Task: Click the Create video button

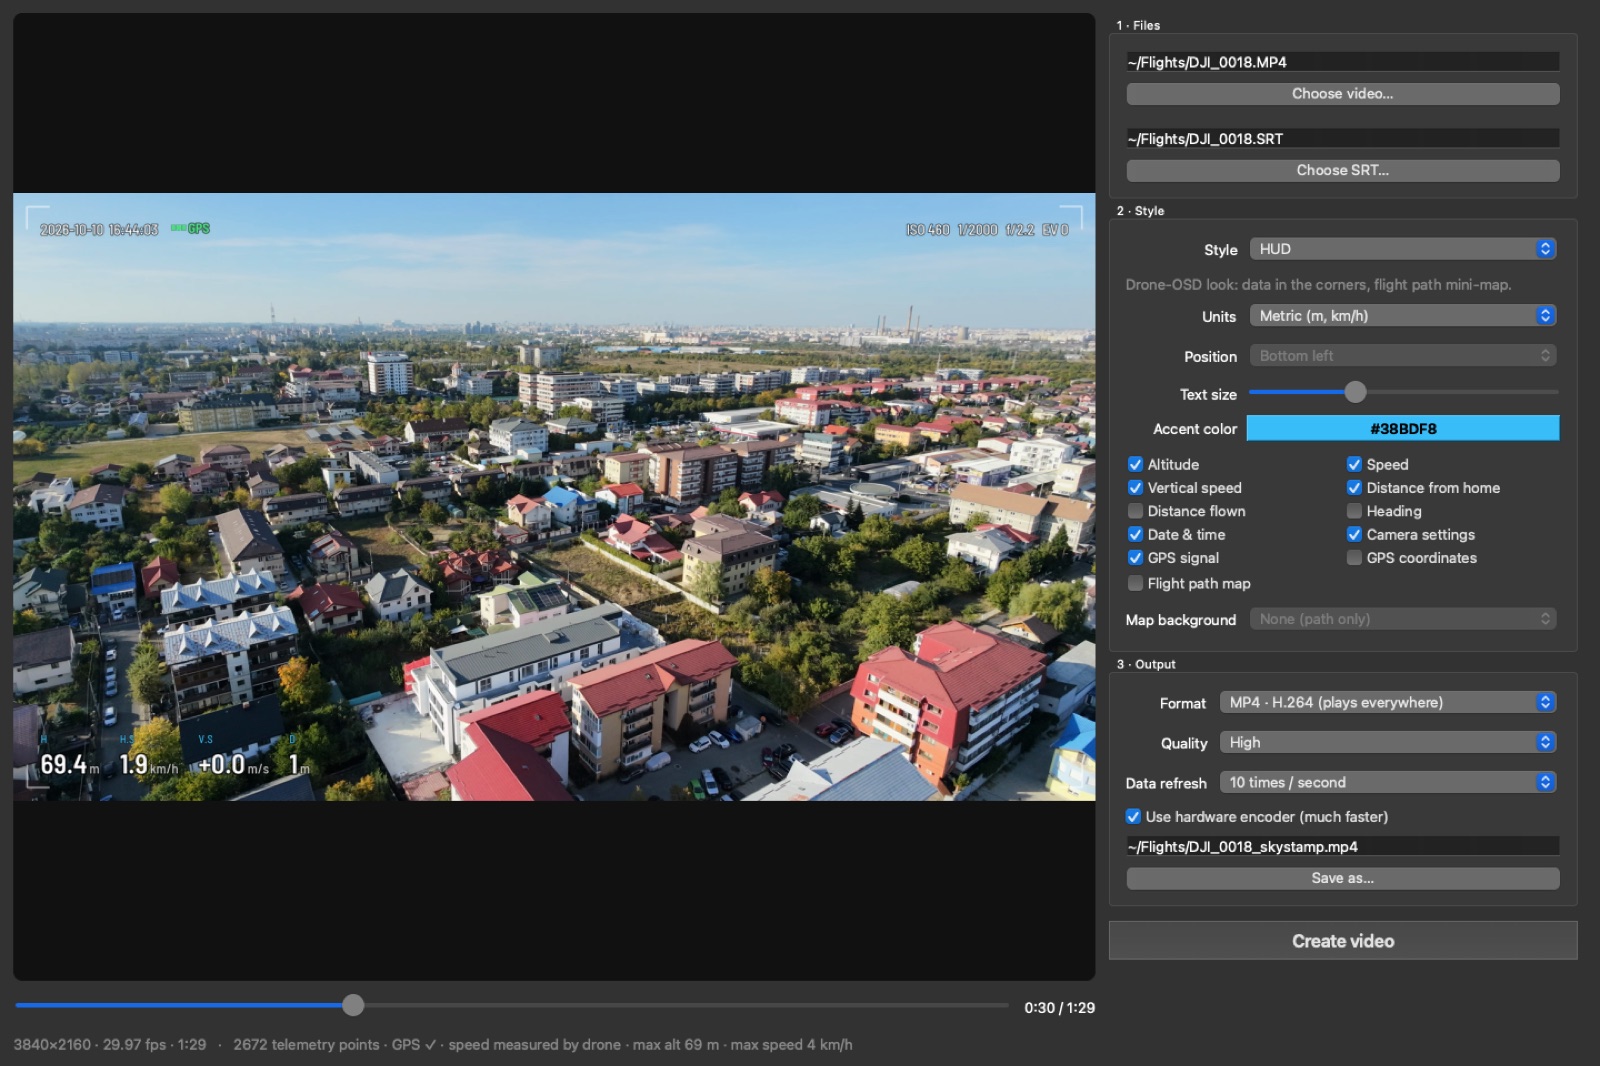Action: point(1342,941)
